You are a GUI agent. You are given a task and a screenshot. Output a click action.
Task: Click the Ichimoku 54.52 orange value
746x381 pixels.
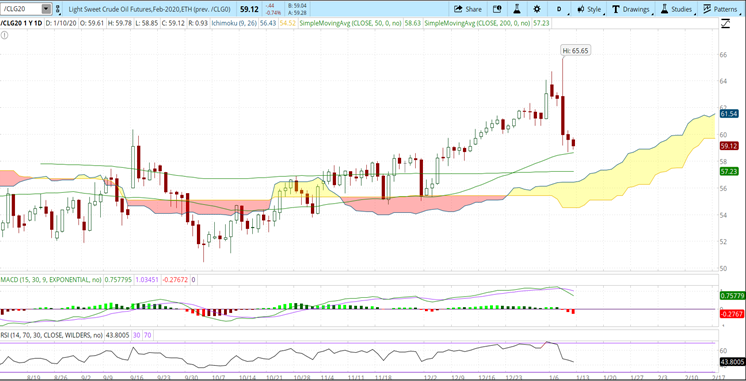[288, 22]
